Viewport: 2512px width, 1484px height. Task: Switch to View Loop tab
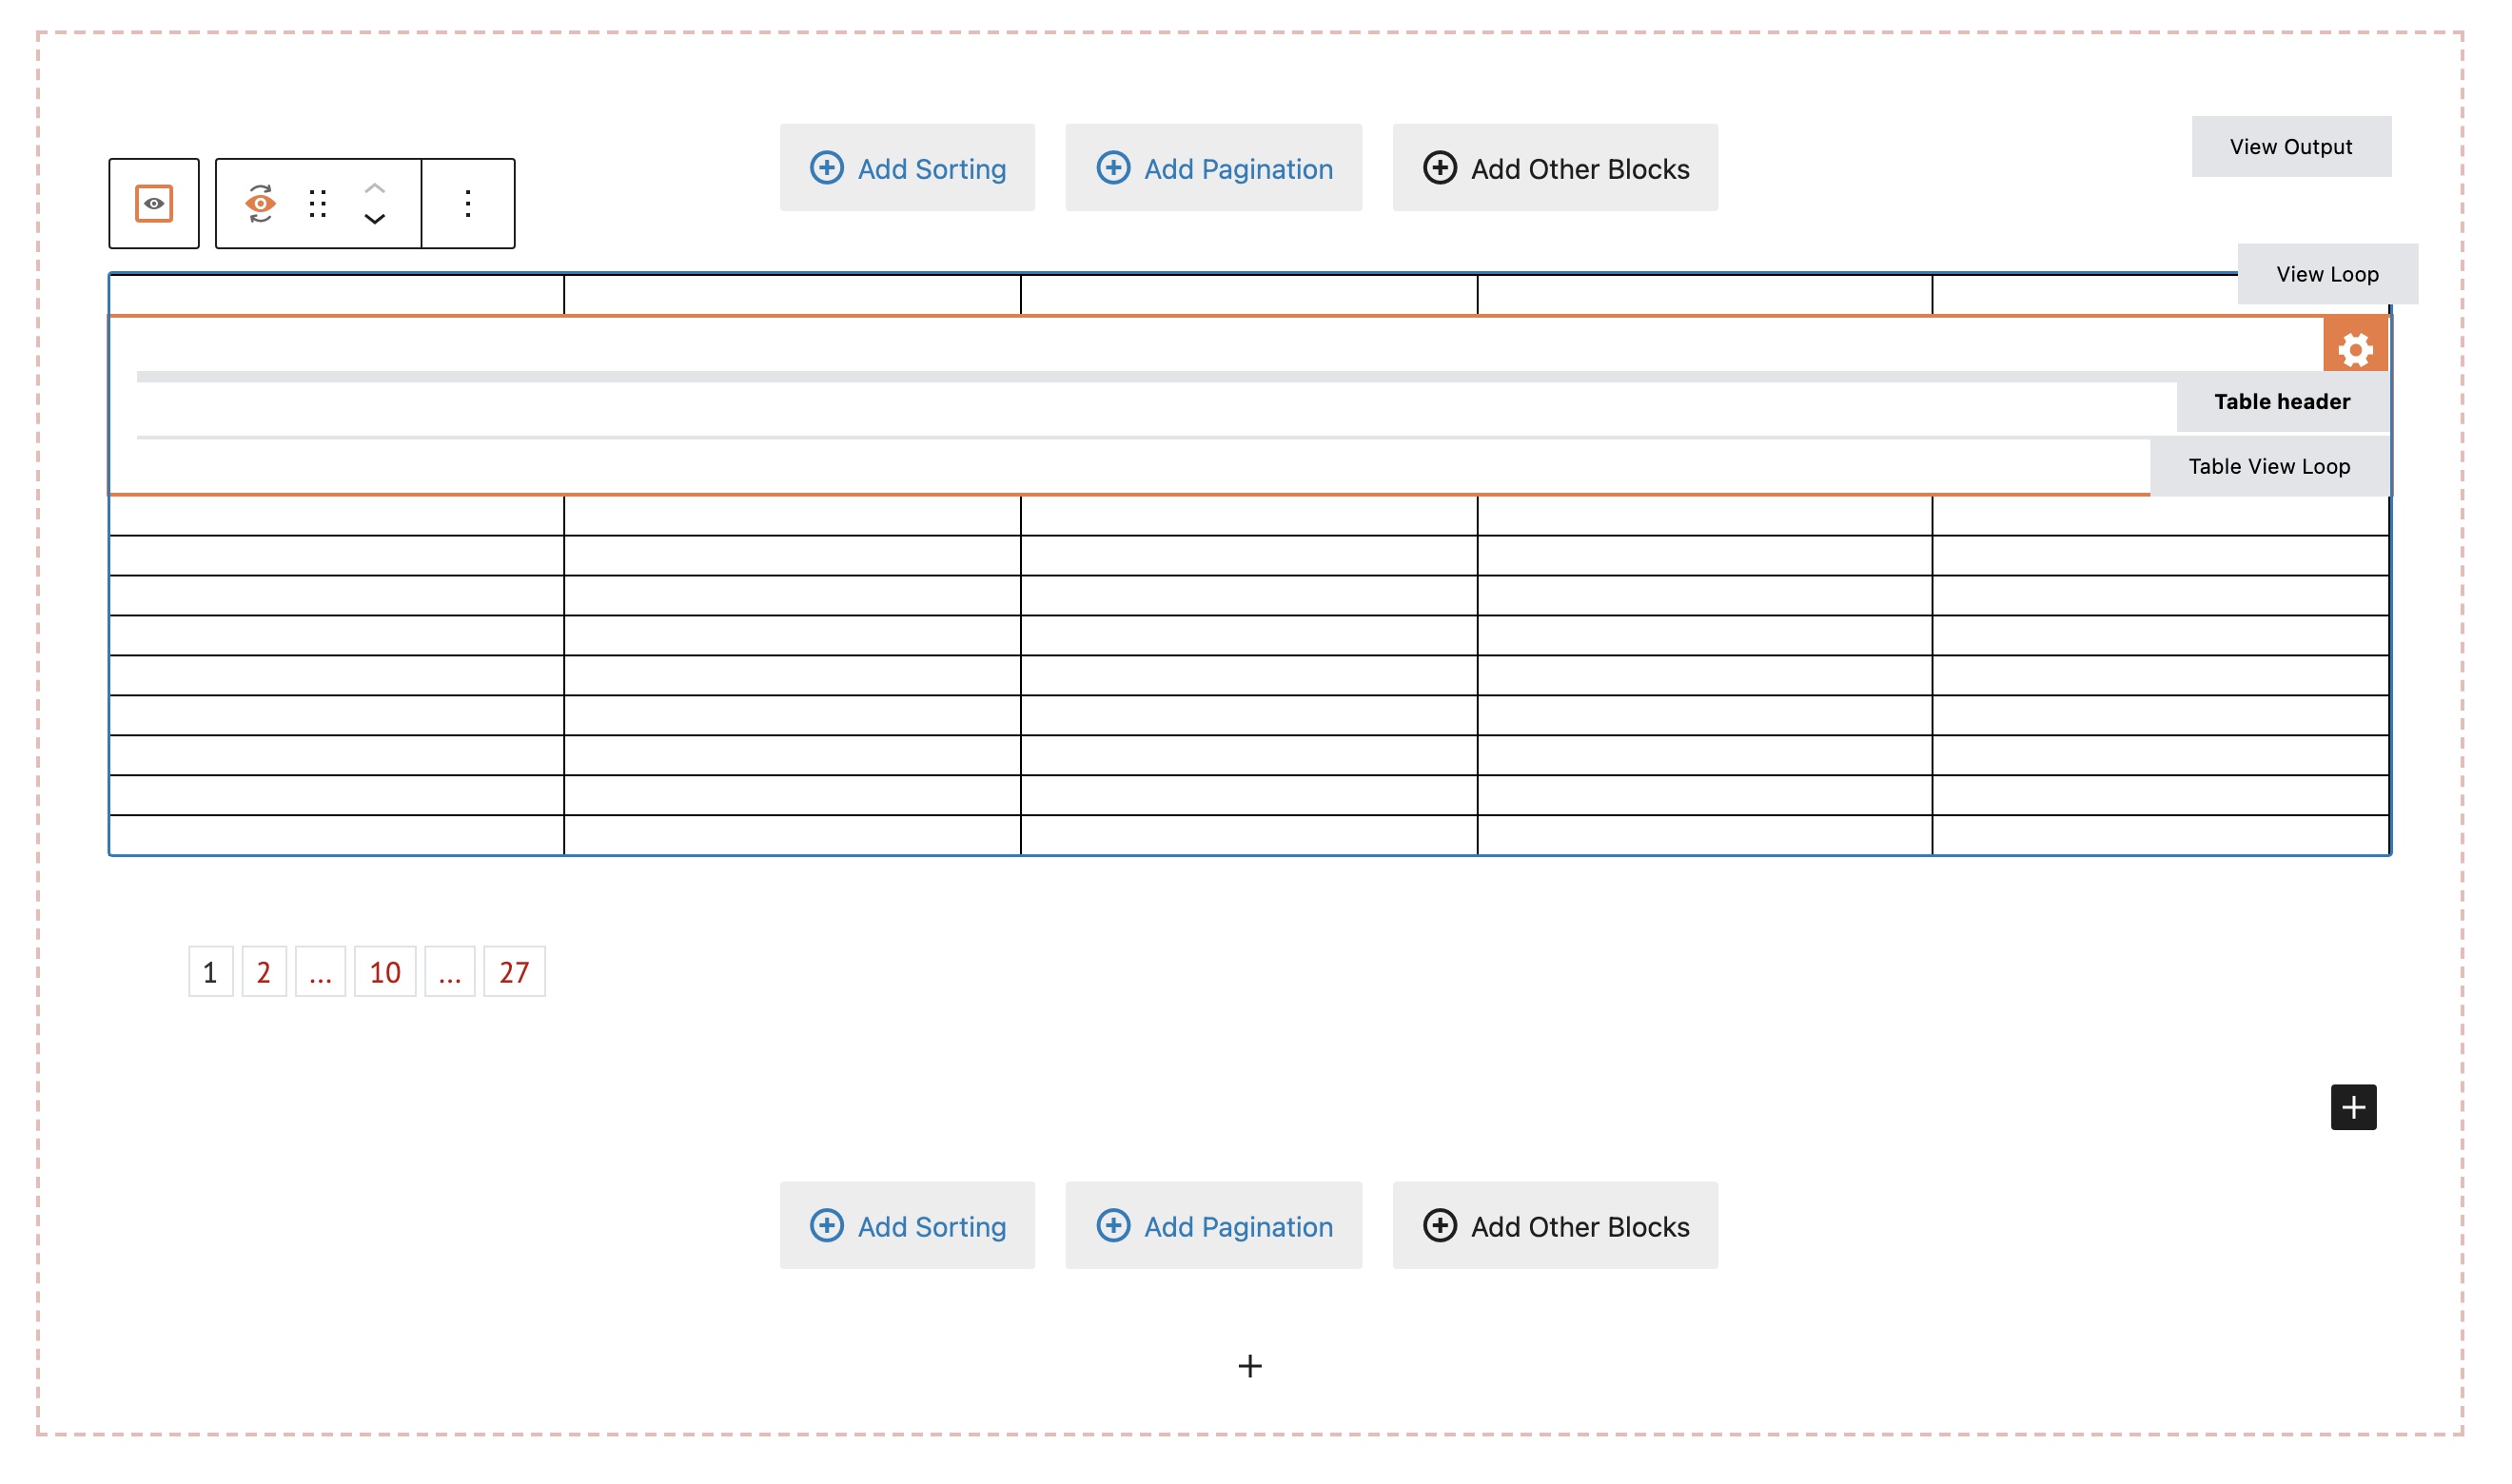[2328, 274]
